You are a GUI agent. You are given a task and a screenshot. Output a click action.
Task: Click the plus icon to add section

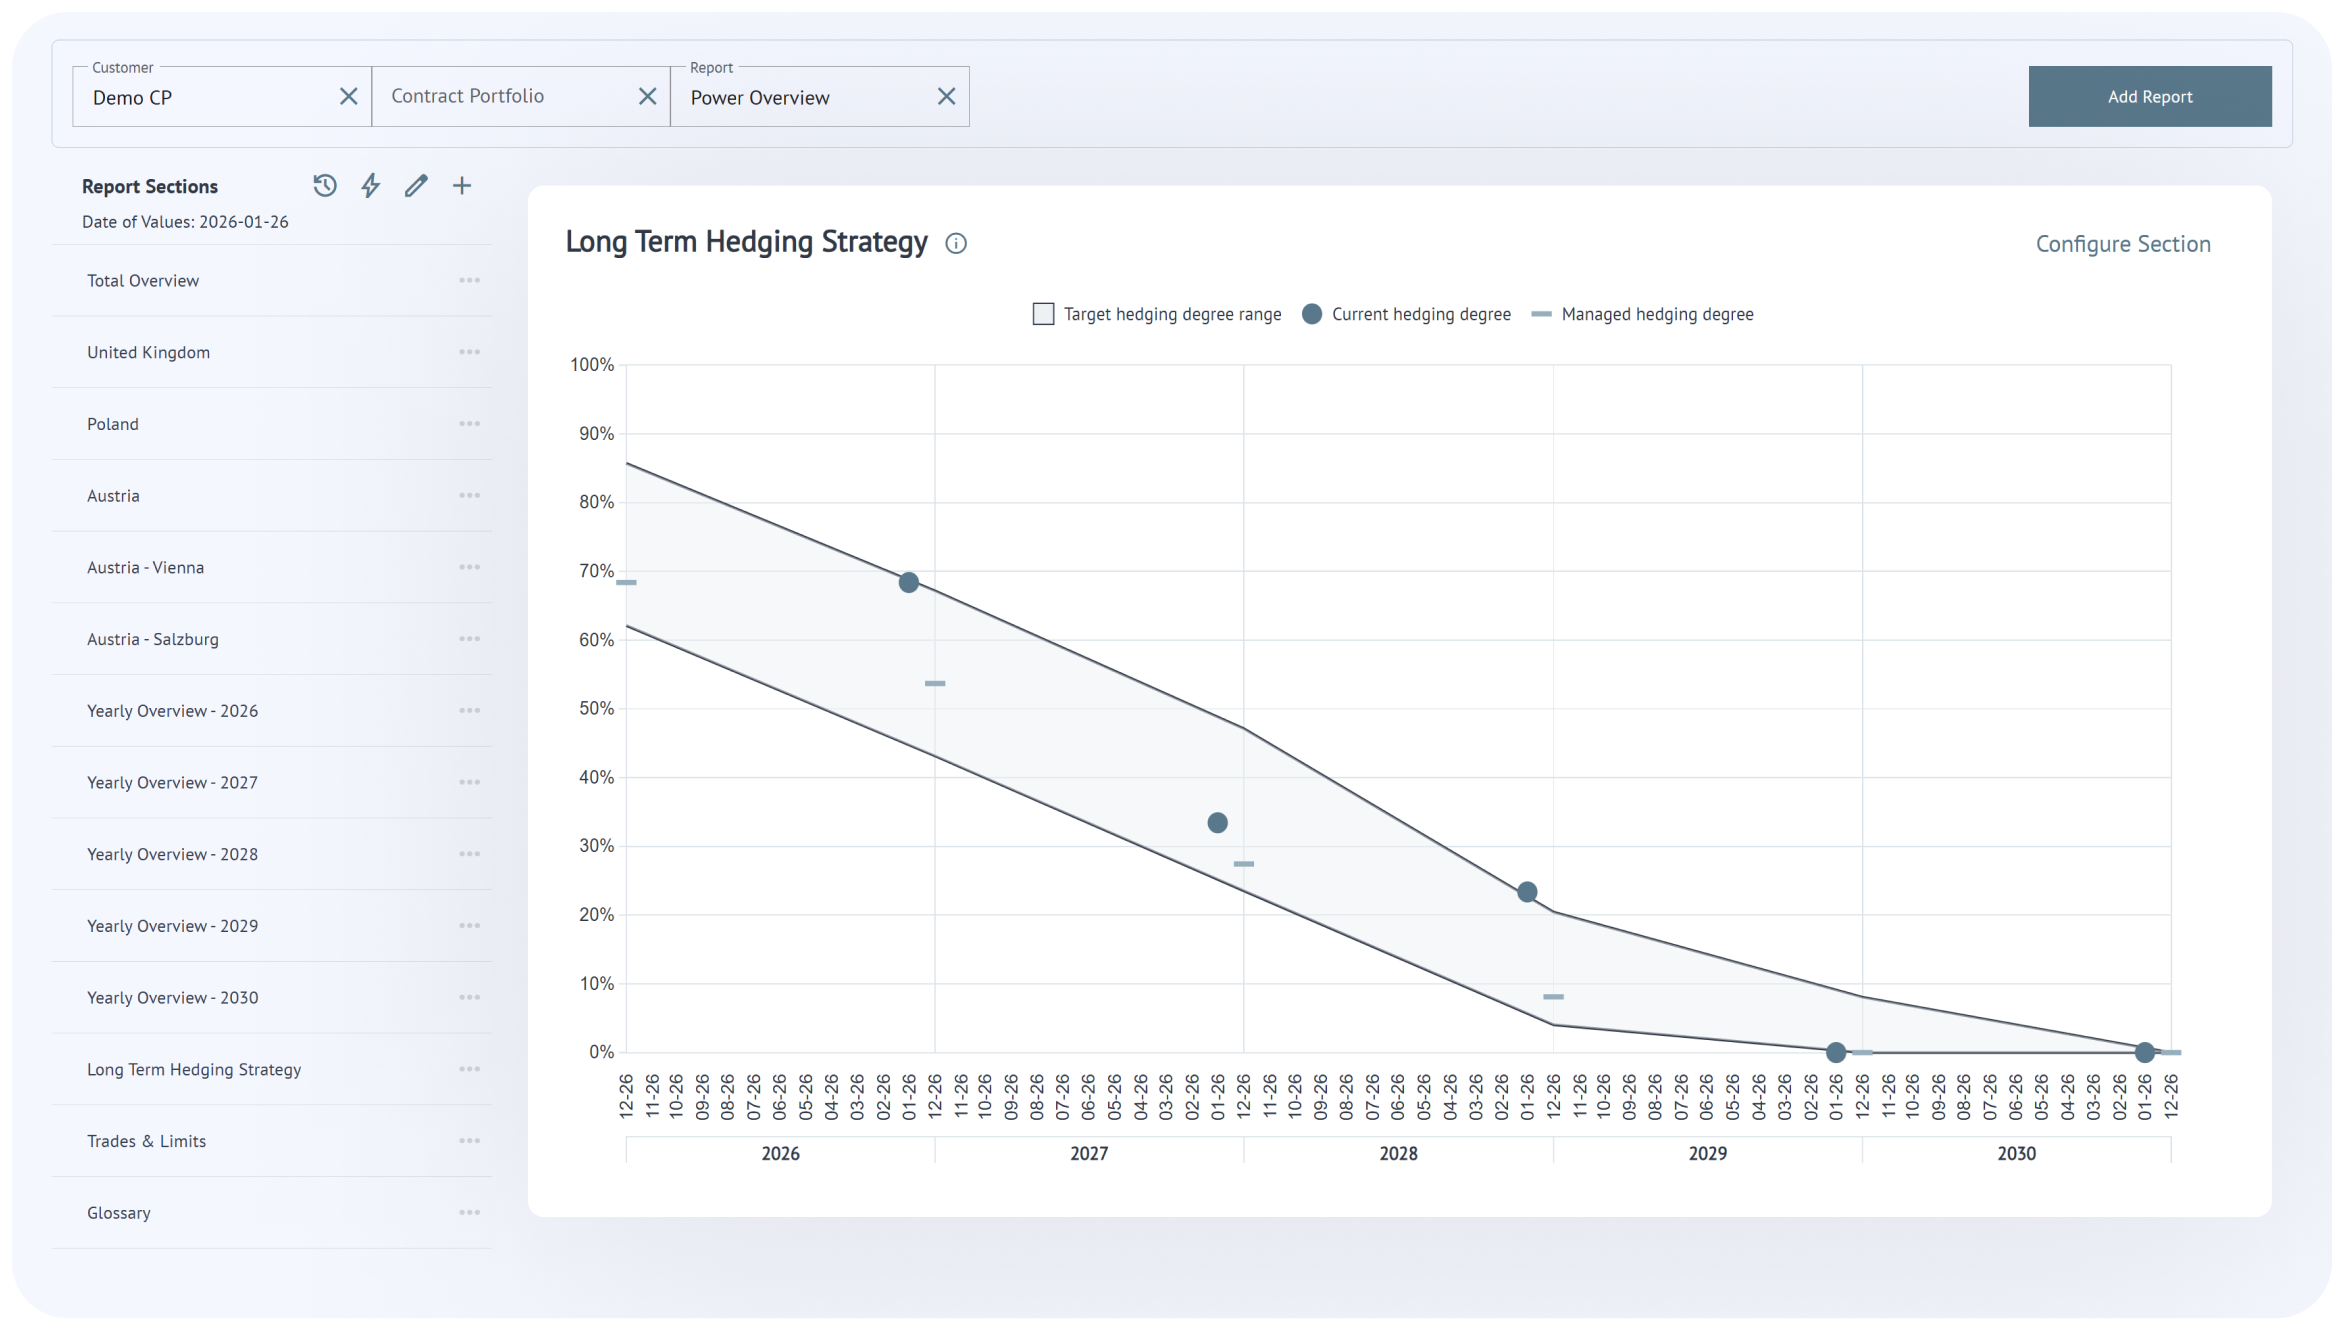[x=462, y=186]
